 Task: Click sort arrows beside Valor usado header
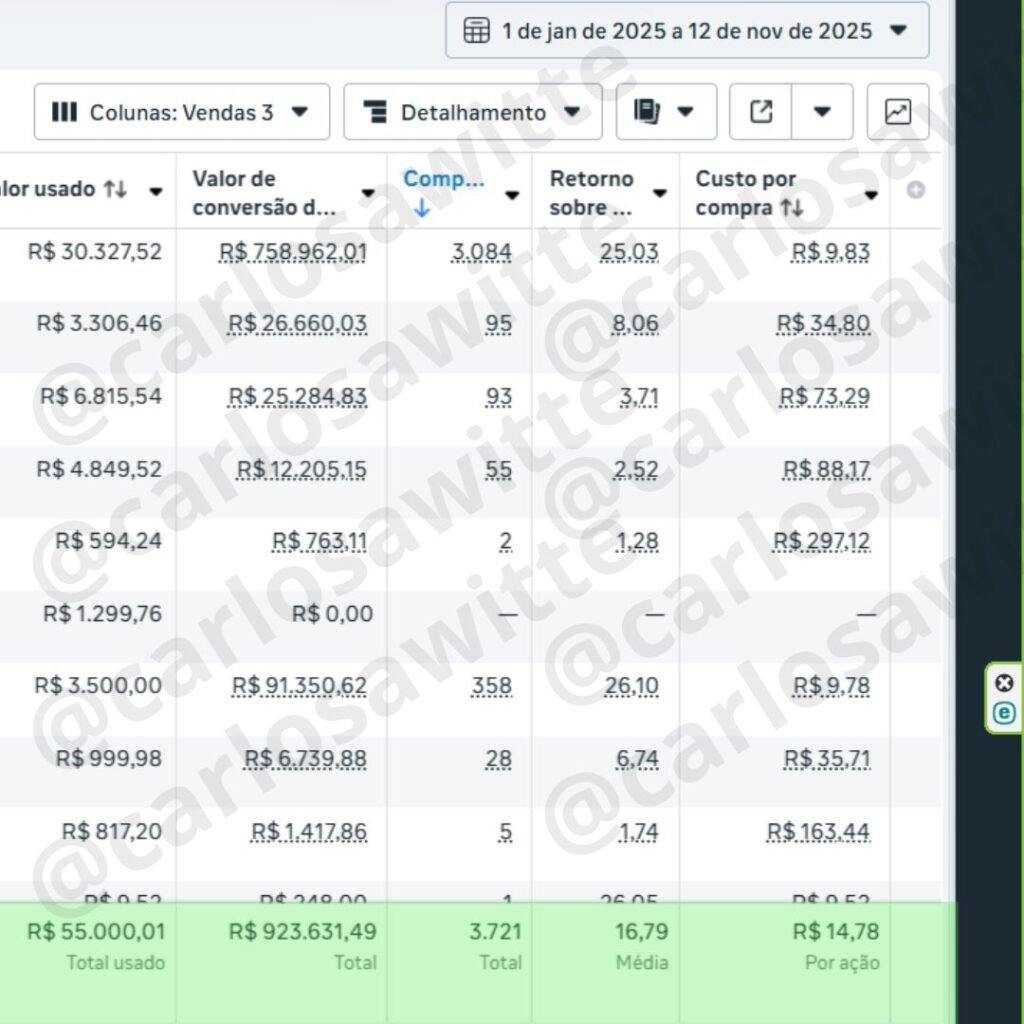(115, 189)
